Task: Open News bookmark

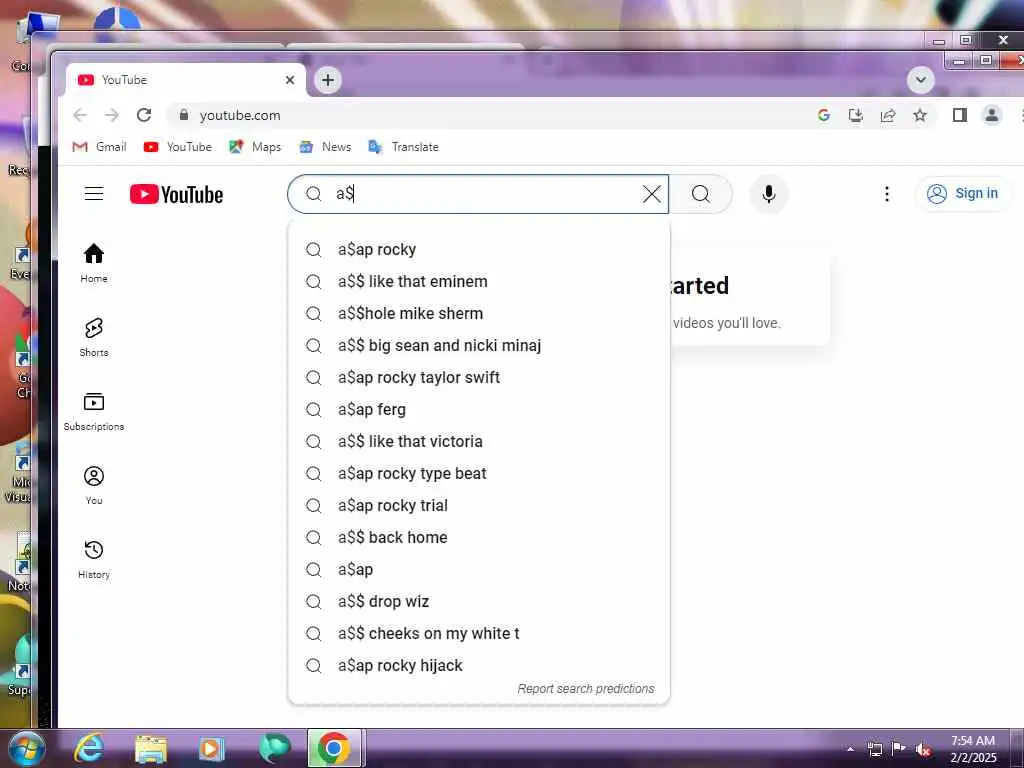Action: point(325,147)
